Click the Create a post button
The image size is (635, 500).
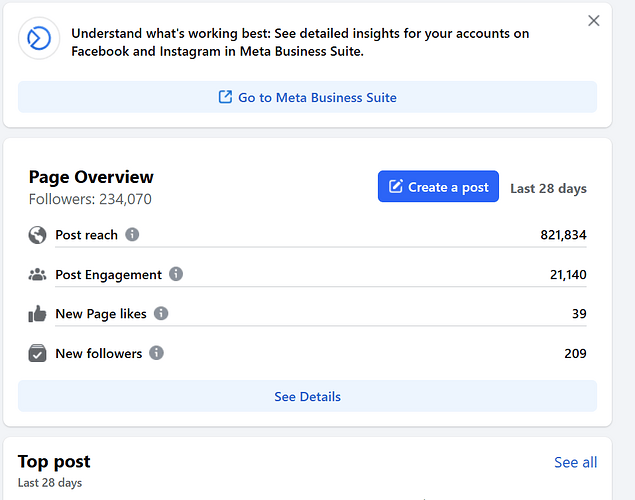pos(438,186)
